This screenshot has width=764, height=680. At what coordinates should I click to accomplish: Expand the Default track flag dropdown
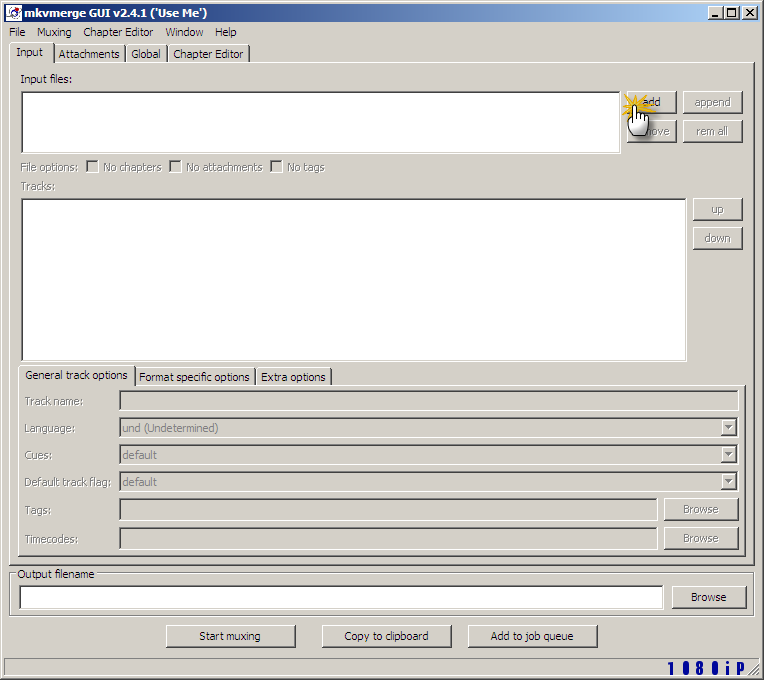pyautogui.click(x=728, y=481)
